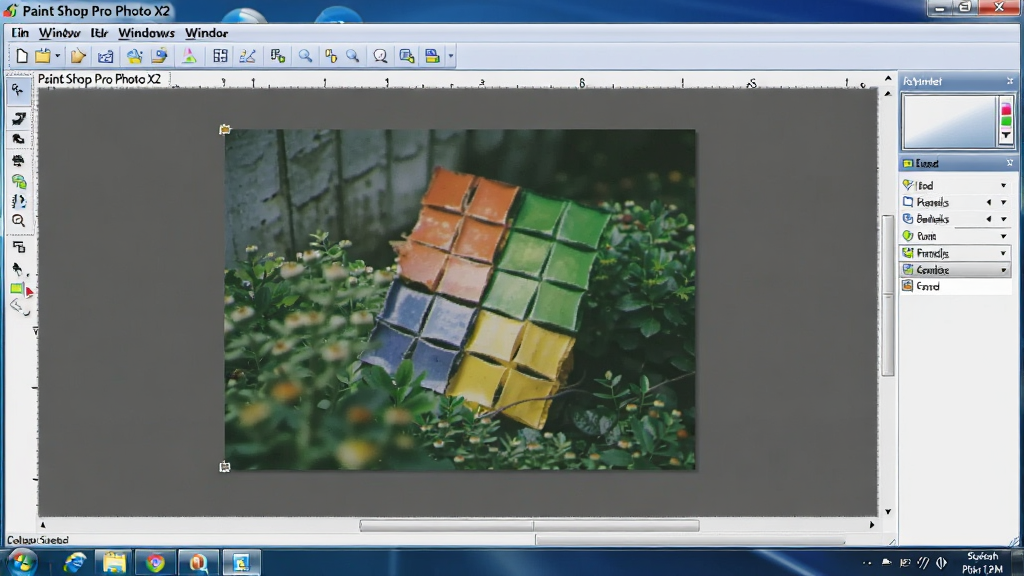Click the image top-left corner handle

pyautogui.click(x=225, y=129)
